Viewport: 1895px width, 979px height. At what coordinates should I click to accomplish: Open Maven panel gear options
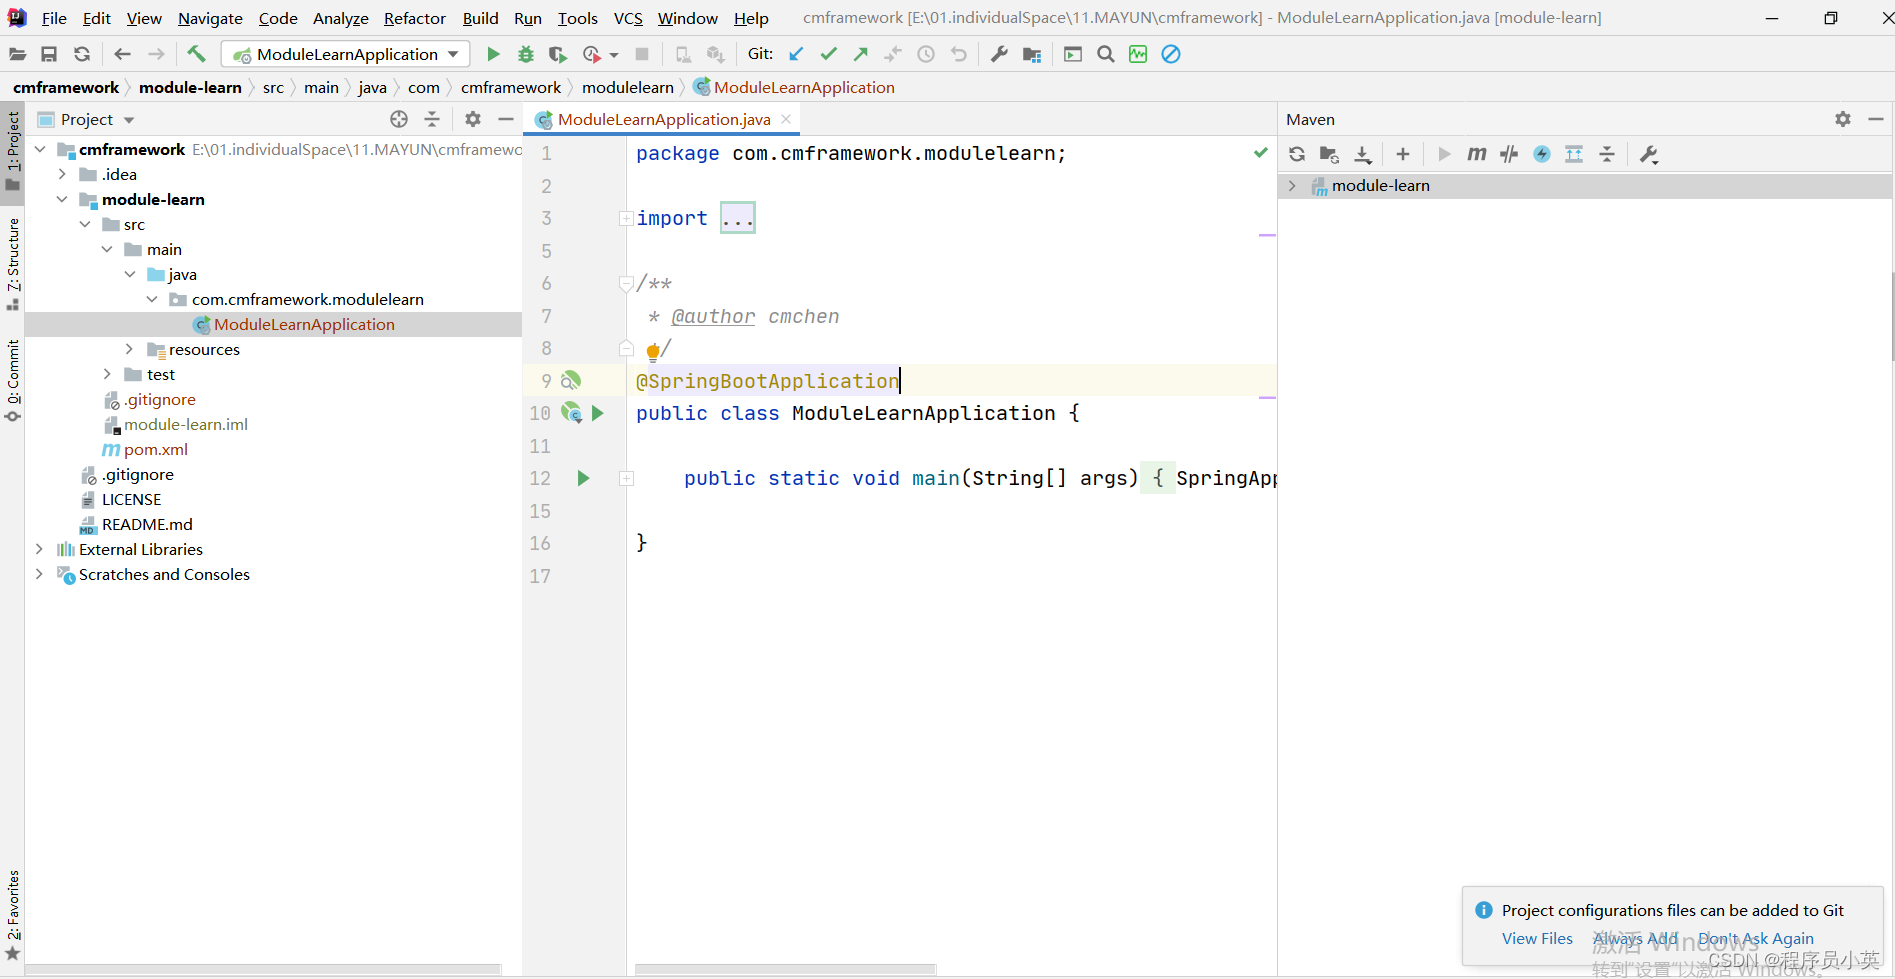coord(1843,119)
